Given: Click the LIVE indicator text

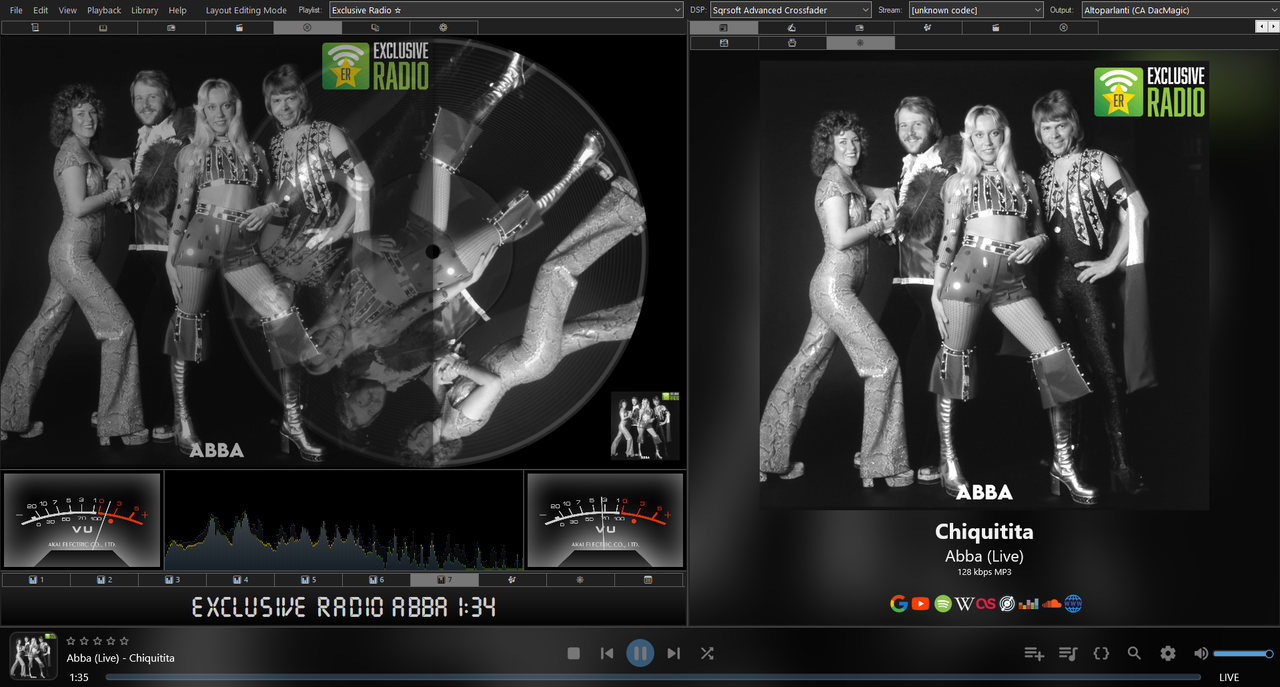Looking at the screenshot, I should [x=1229, y=677].
